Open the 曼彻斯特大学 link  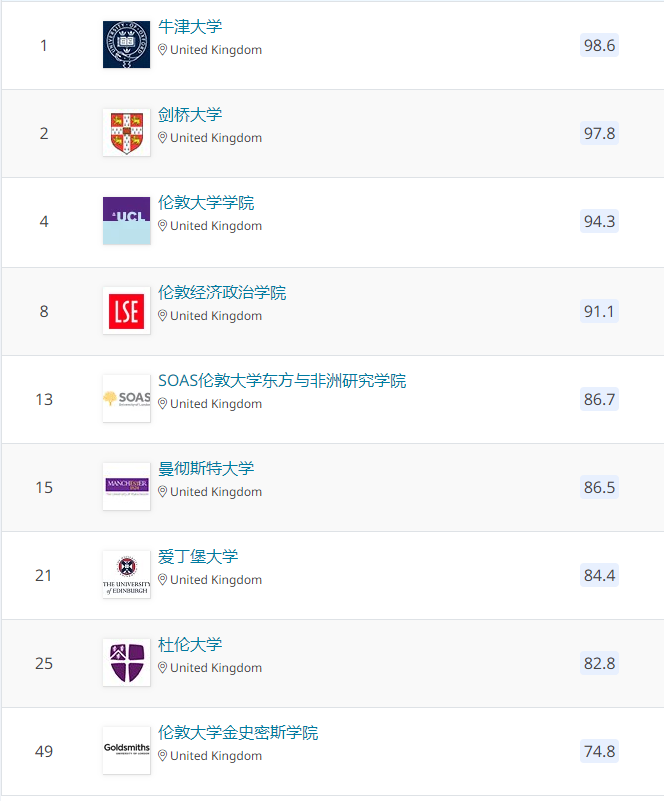[x=206, y=469]
